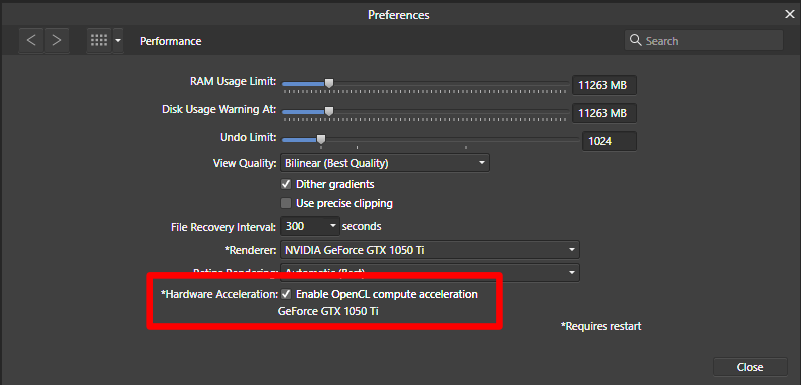Image resolution: width=801 pixels, height=385 pixels.
Task: Click the 'Disk Usage Warning At:' label
Action: (x=219, y=109)
